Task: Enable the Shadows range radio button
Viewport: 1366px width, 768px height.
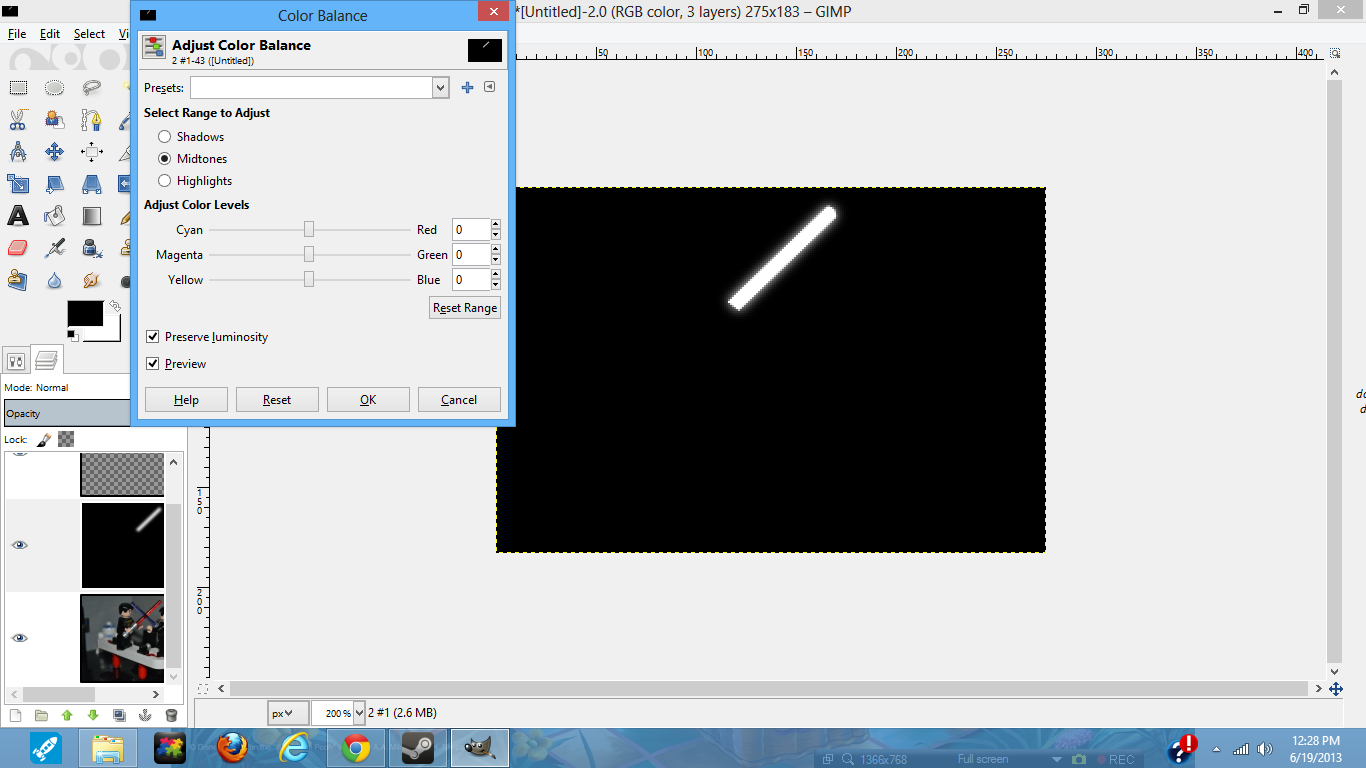Action: 164,136
